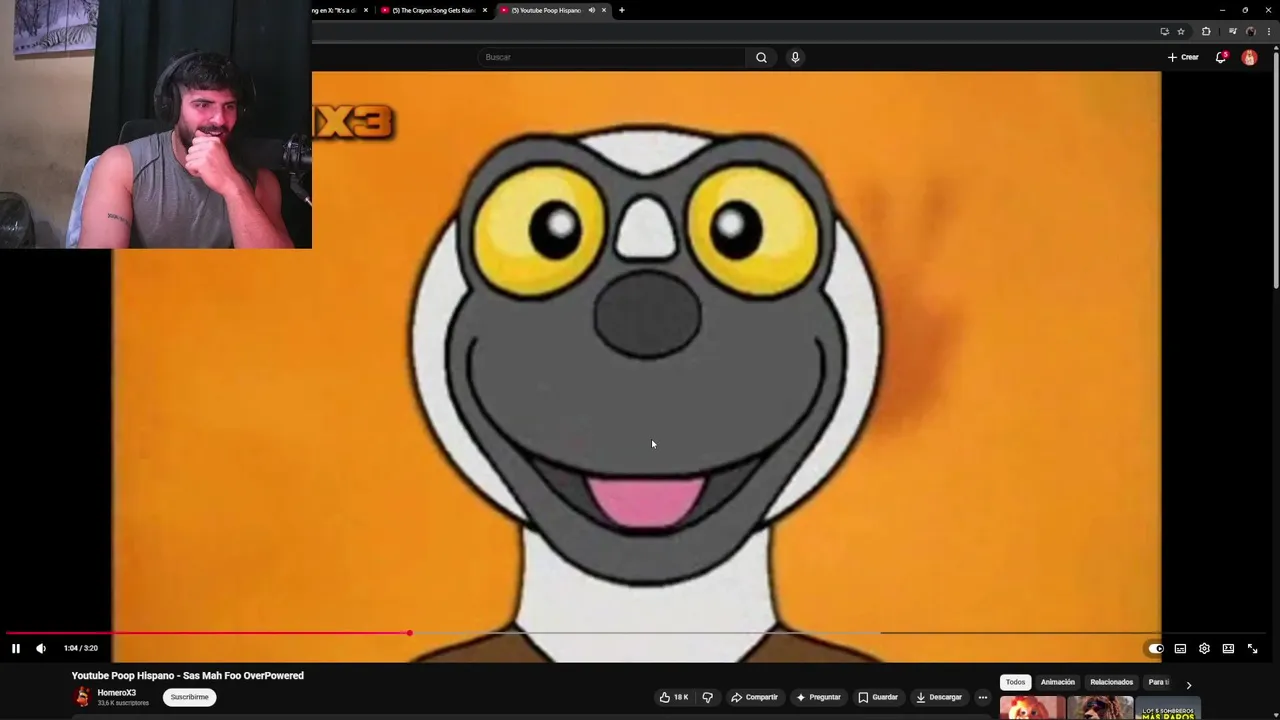1280x720 pixels.
Task: Open the three-dot more actions menu
Action: pos(983,697)
